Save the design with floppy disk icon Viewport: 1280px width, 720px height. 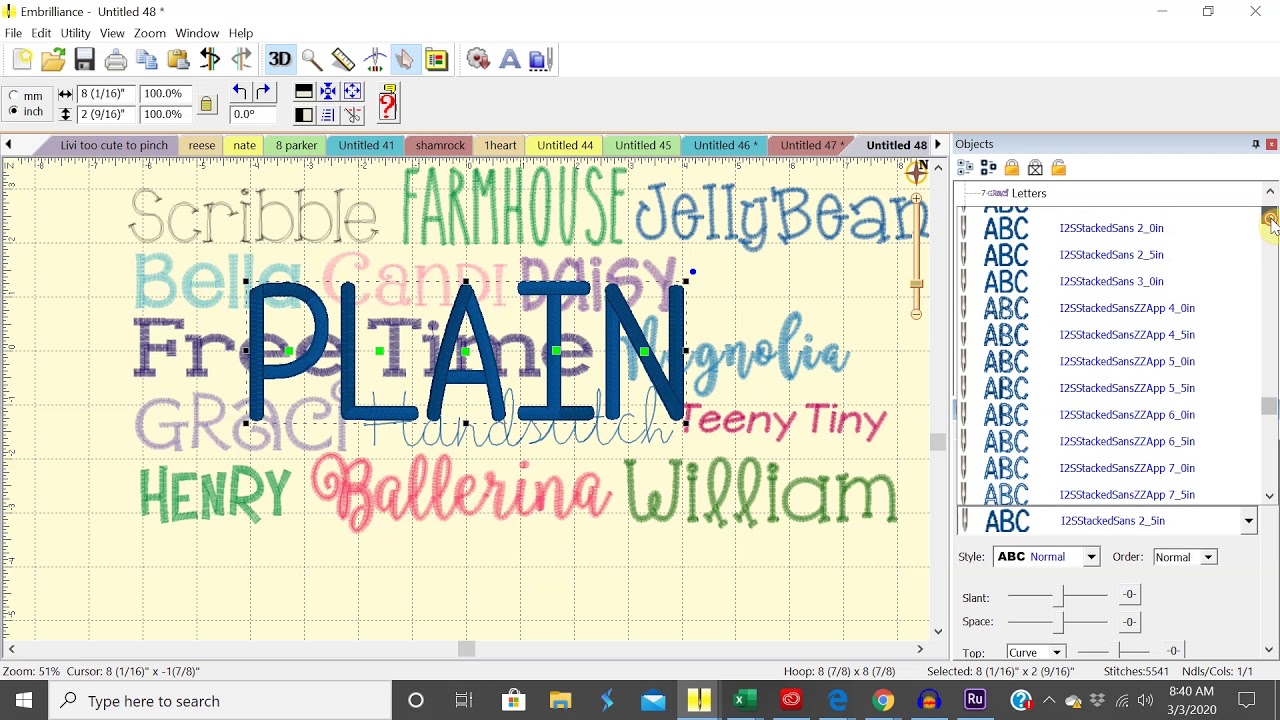(85, 60)
